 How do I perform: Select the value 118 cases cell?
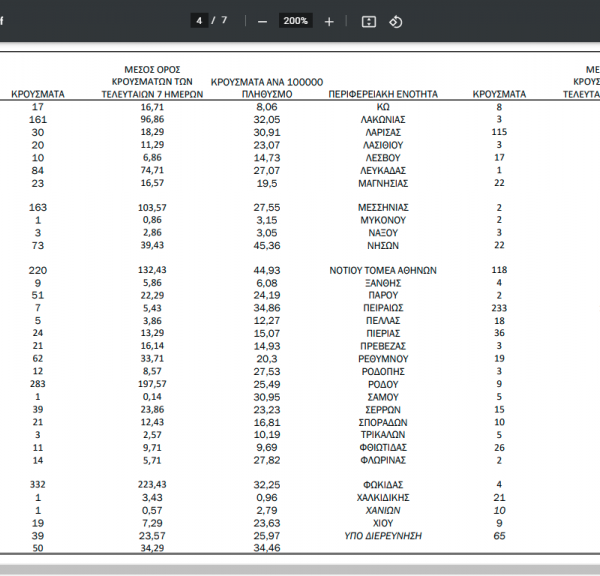tap(499, 270)
